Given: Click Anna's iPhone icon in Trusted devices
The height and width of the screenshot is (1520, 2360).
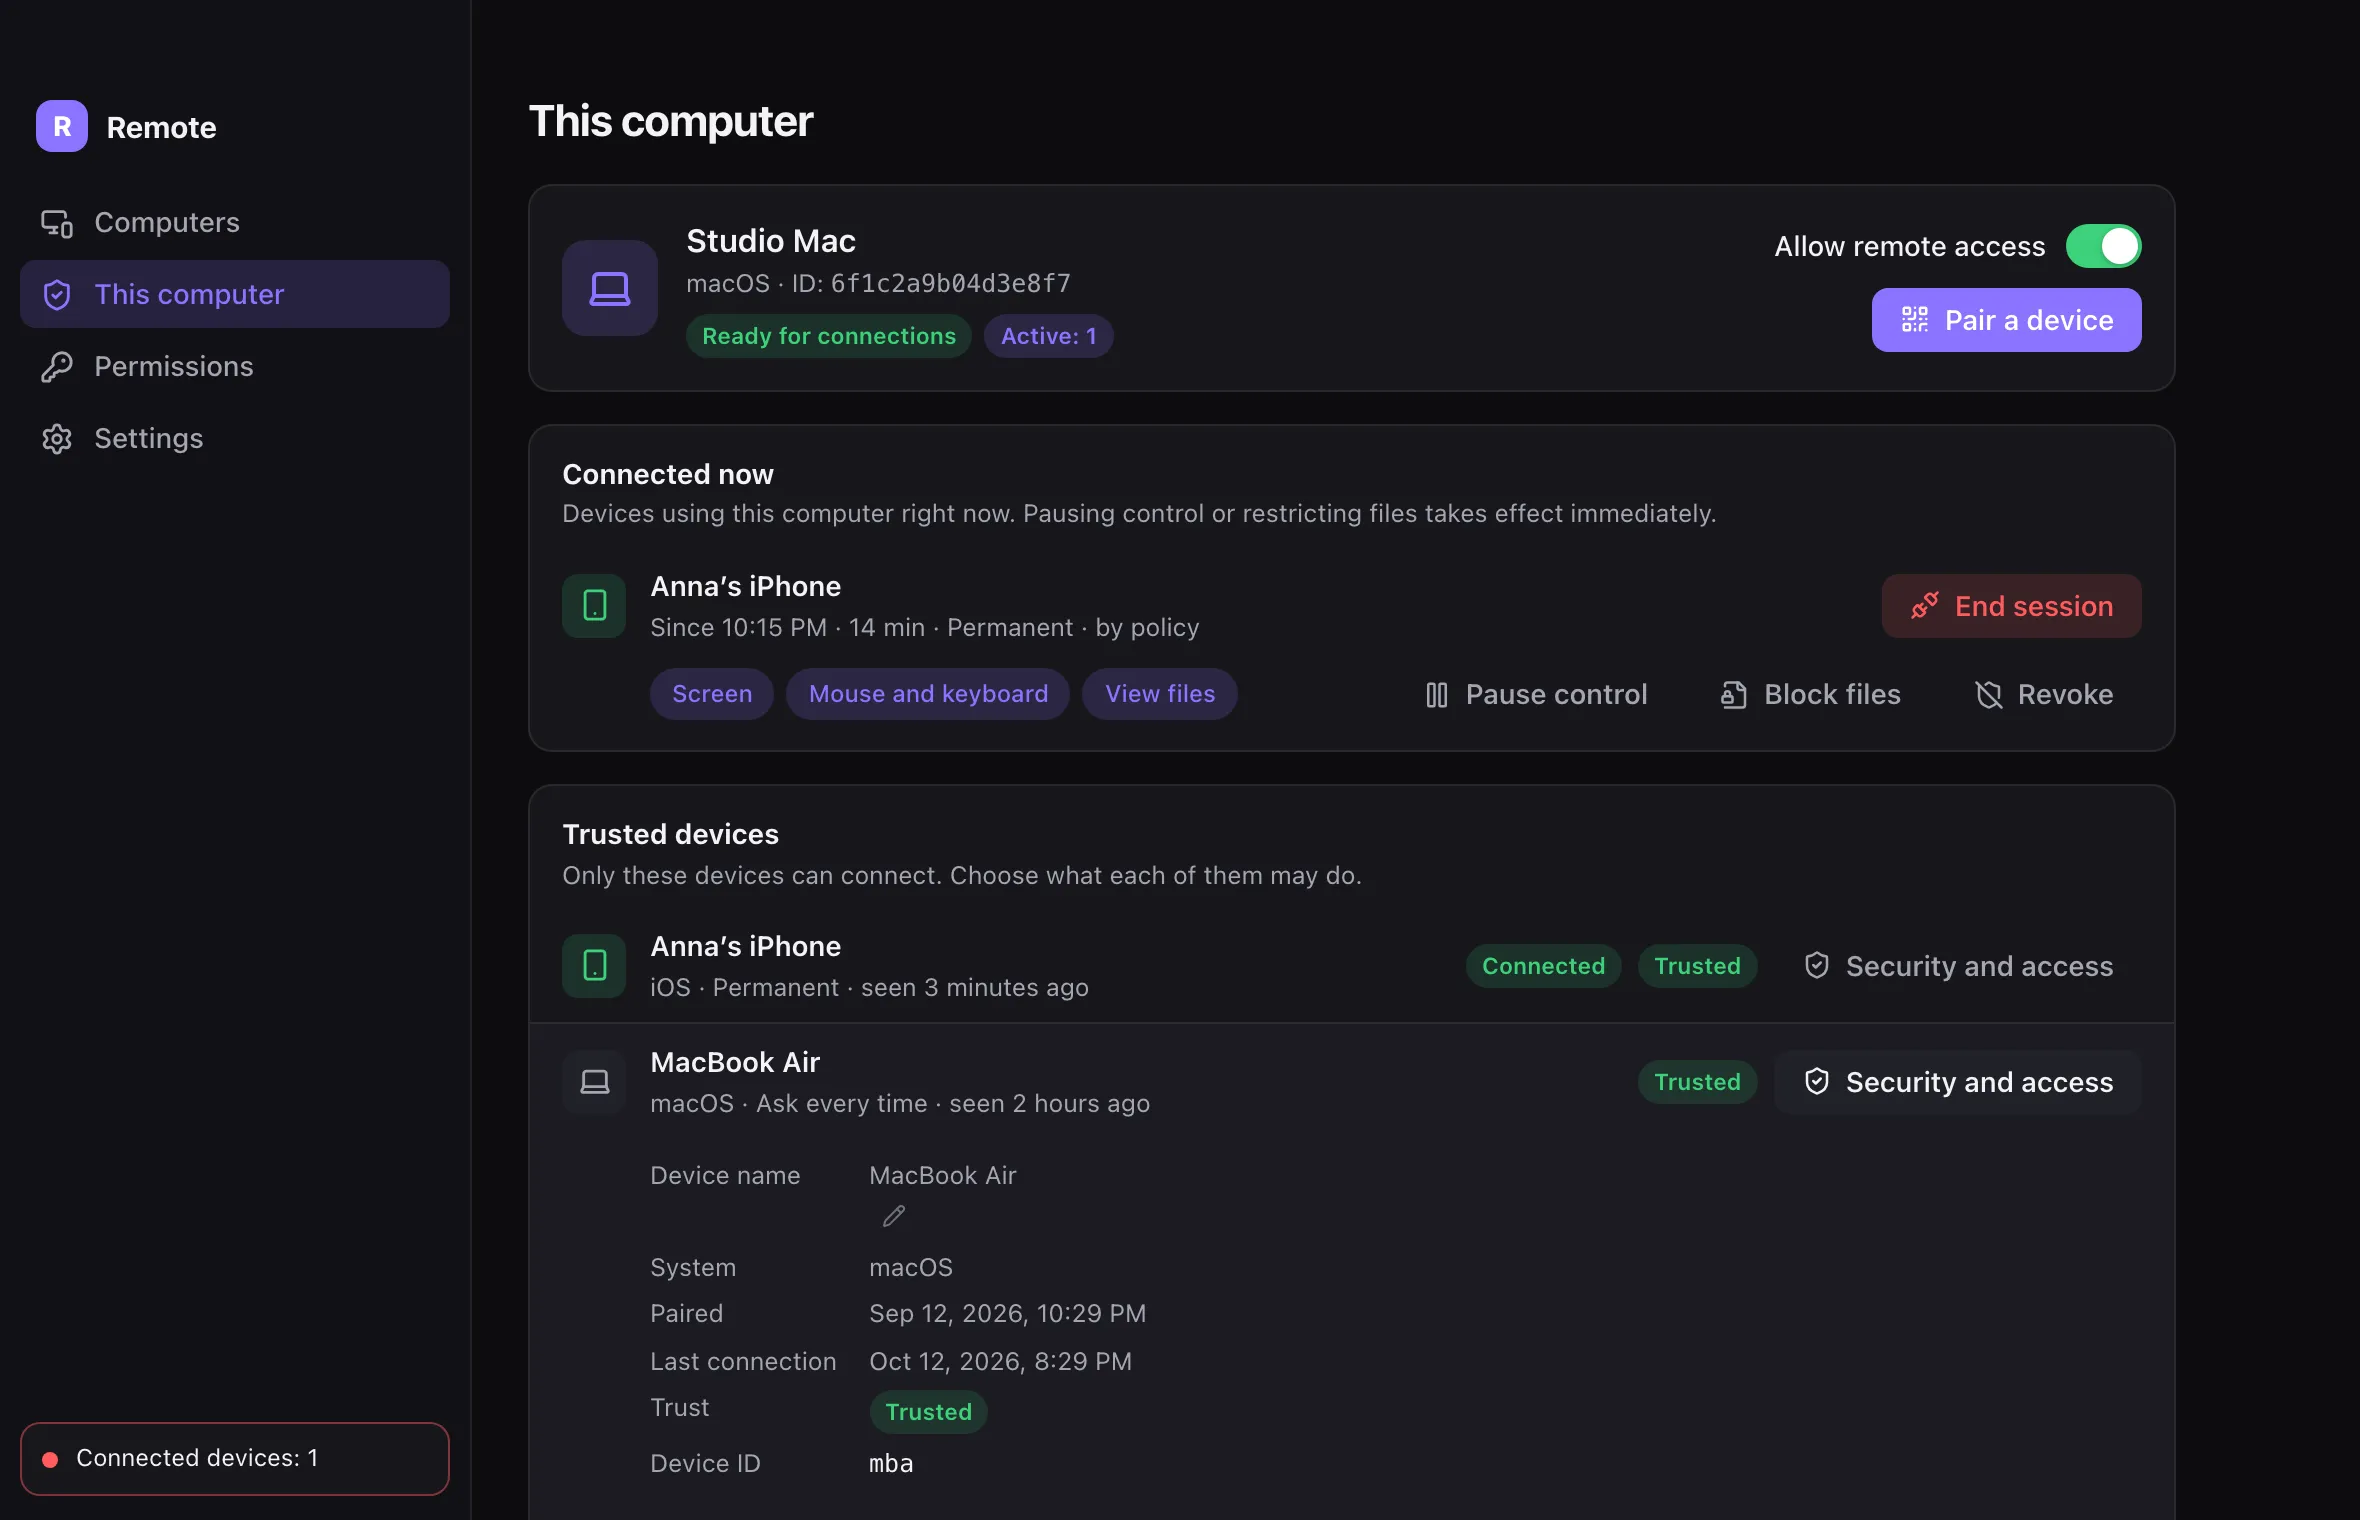Looking at the screenshot, I should tap(594, 966).
